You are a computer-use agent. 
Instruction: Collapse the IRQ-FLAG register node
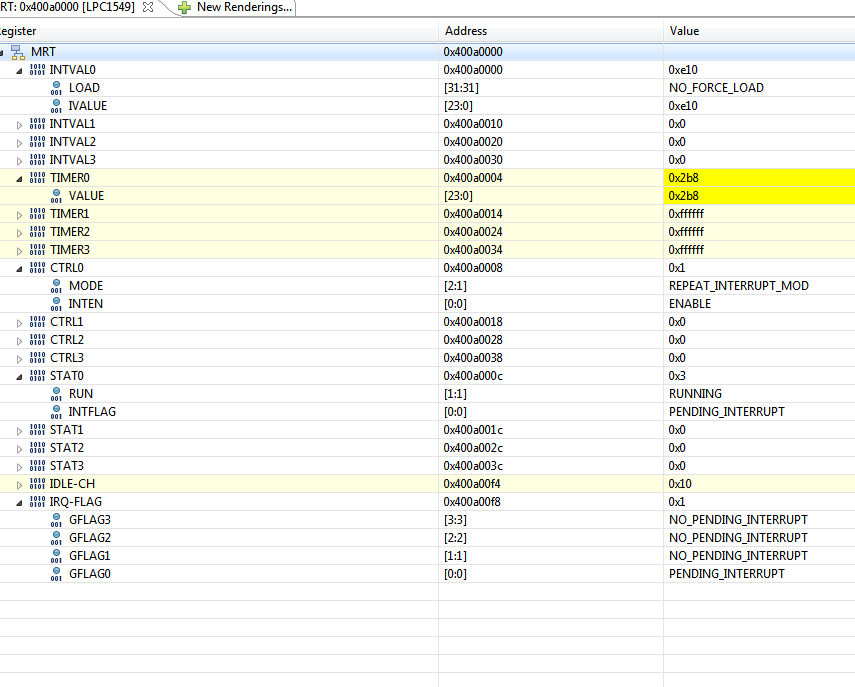coord(20,502)
